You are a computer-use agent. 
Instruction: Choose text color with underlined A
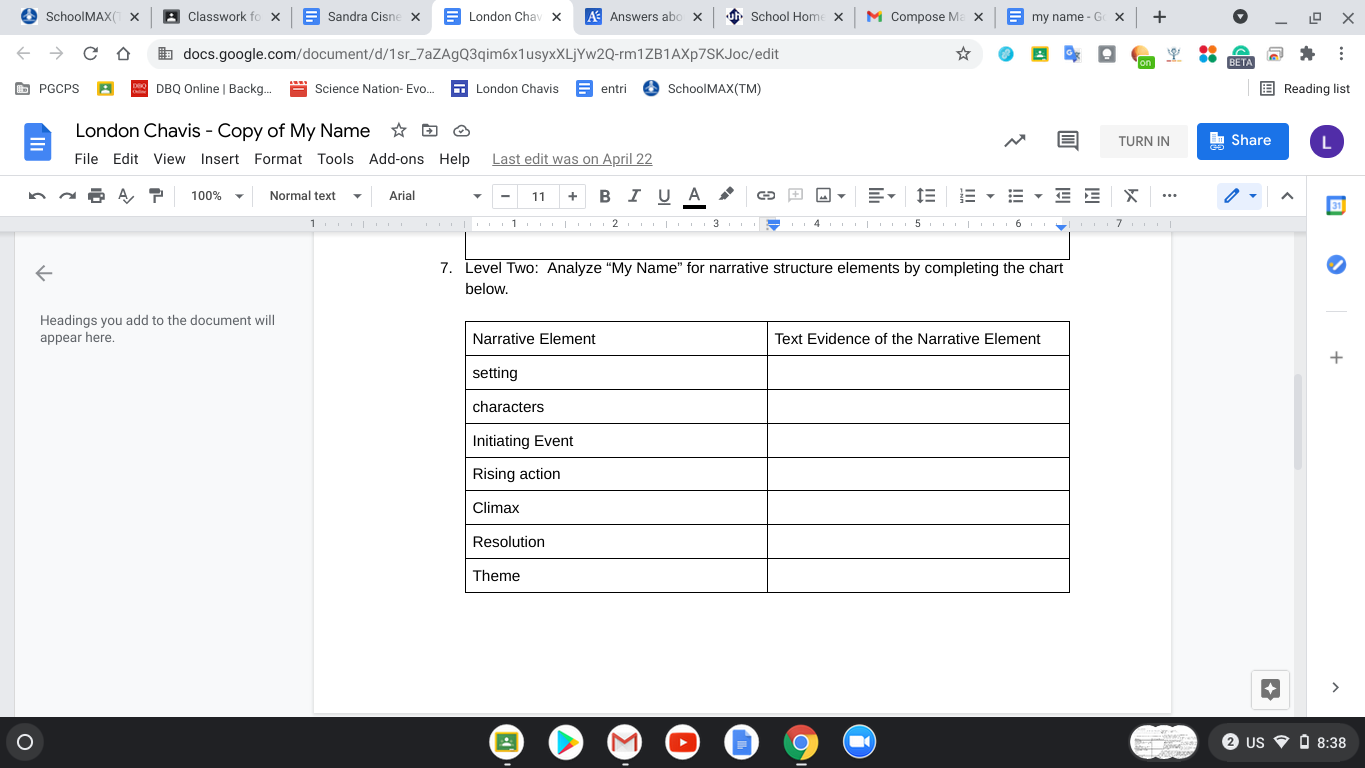tap(694, 196)
